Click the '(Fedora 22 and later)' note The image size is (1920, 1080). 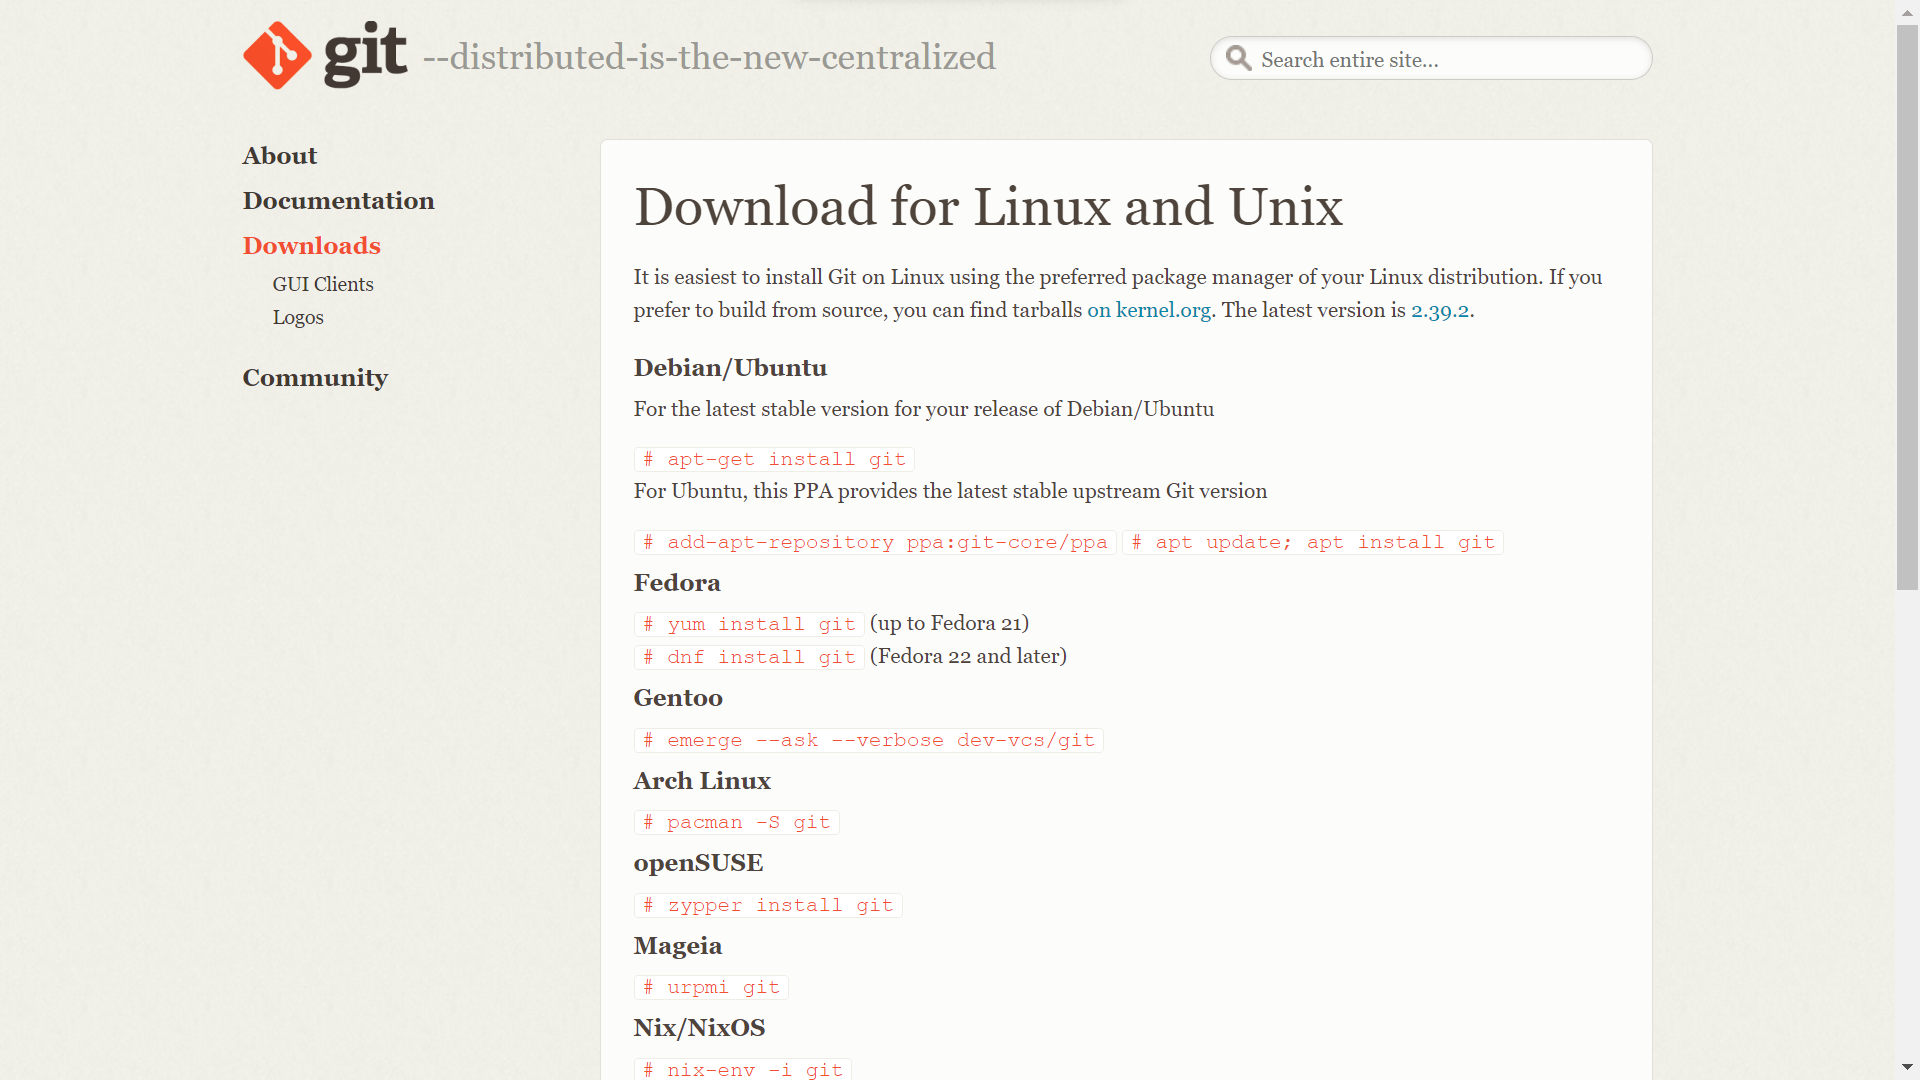[968, 657]
